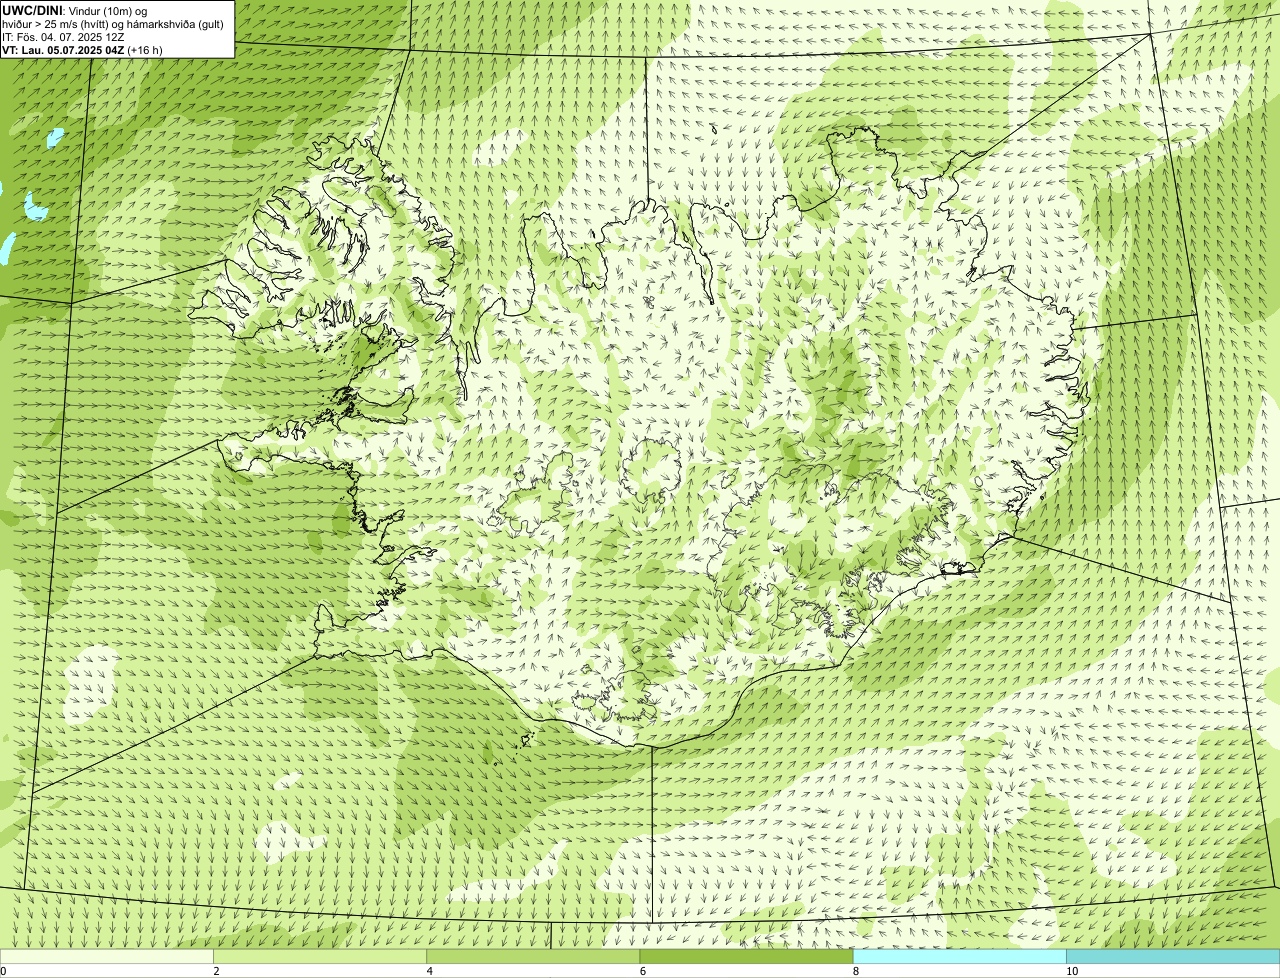Select the teal legend segment above 10
1280x978 pixels.
(x=1173, y=956)
